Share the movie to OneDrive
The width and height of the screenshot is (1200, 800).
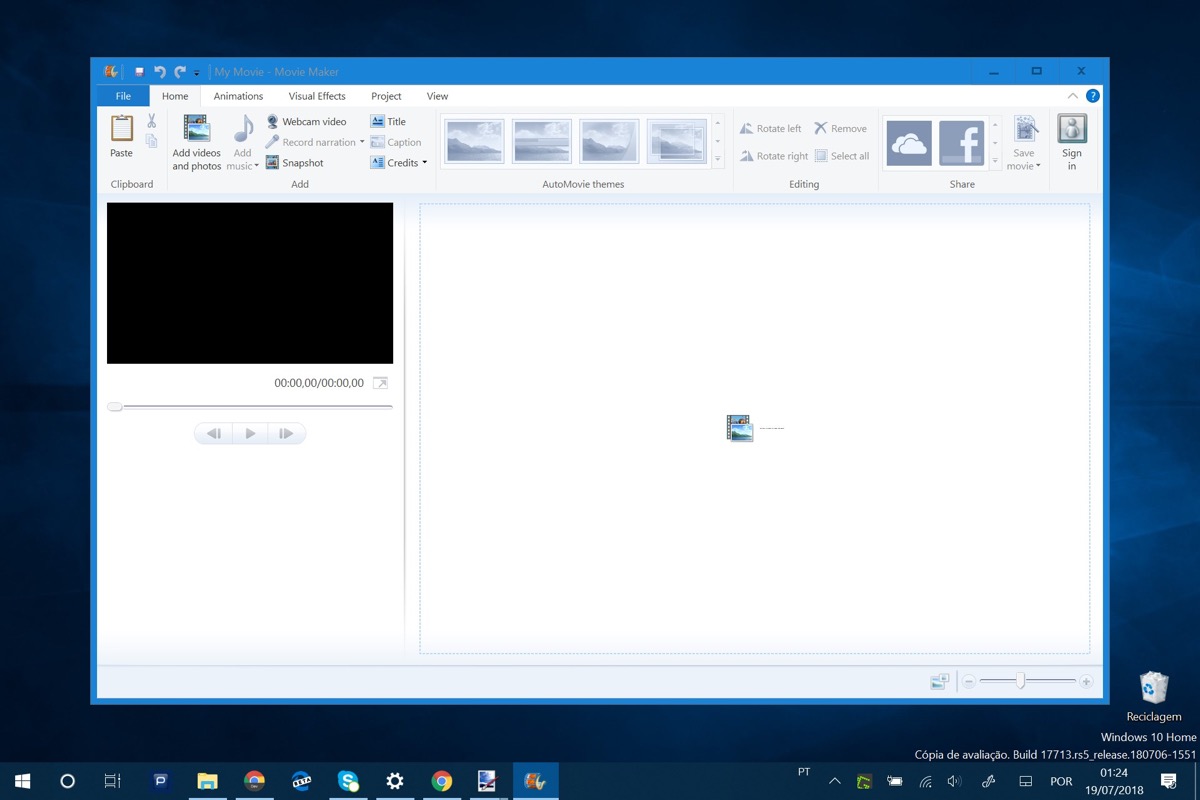(908, 143)
